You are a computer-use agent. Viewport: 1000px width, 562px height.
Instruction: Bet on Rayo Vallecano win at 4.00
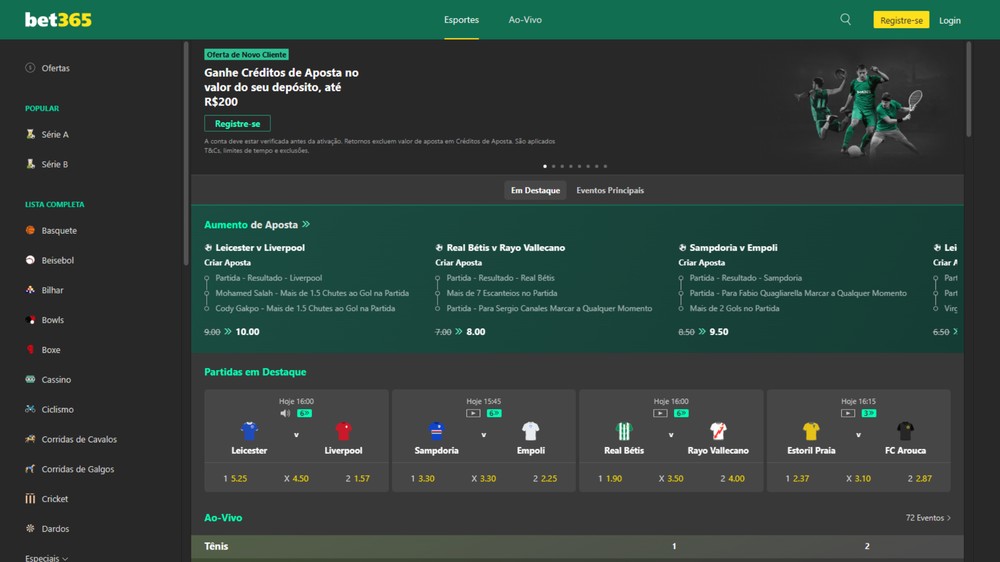[732, 478]
